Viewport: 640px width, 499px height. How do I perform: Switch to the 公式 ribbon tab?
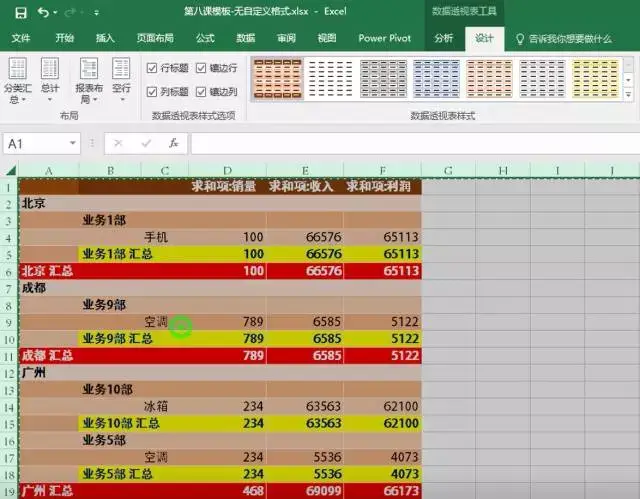click(205, 38)
